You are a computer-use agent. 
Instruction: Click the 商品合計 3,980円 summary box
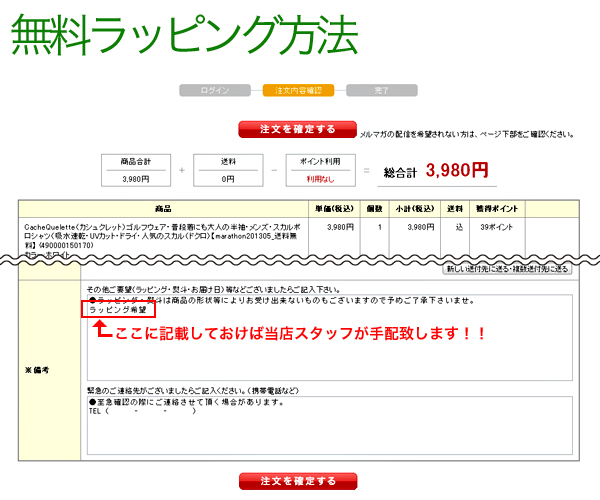140,171
